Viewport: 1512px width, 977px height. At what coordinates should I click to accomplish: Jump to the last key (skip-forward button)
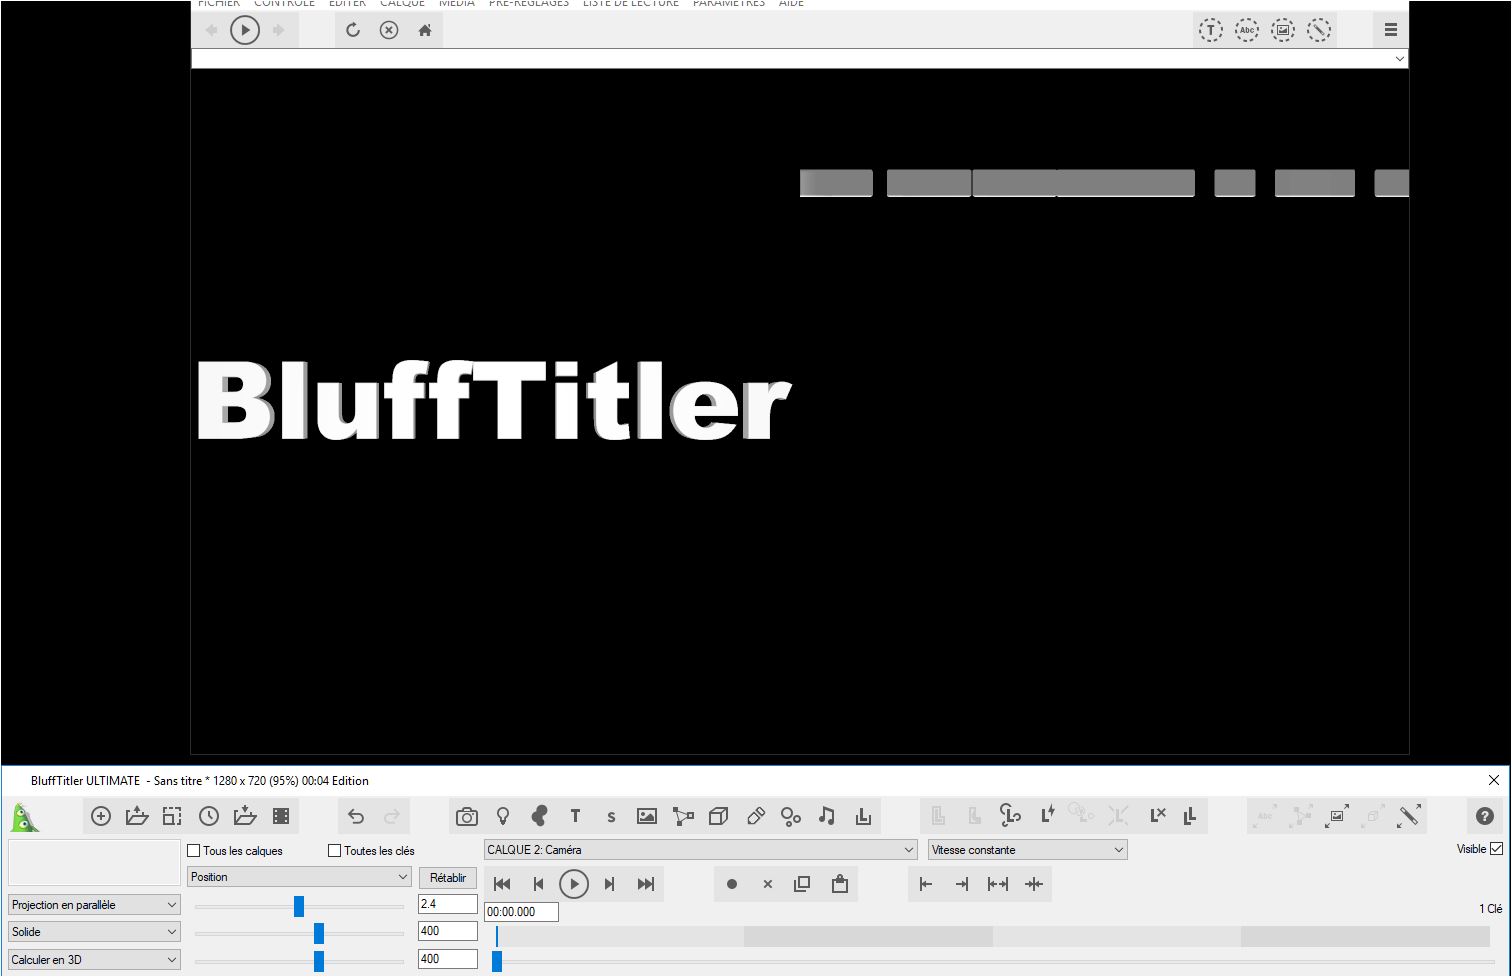point(646,884)
